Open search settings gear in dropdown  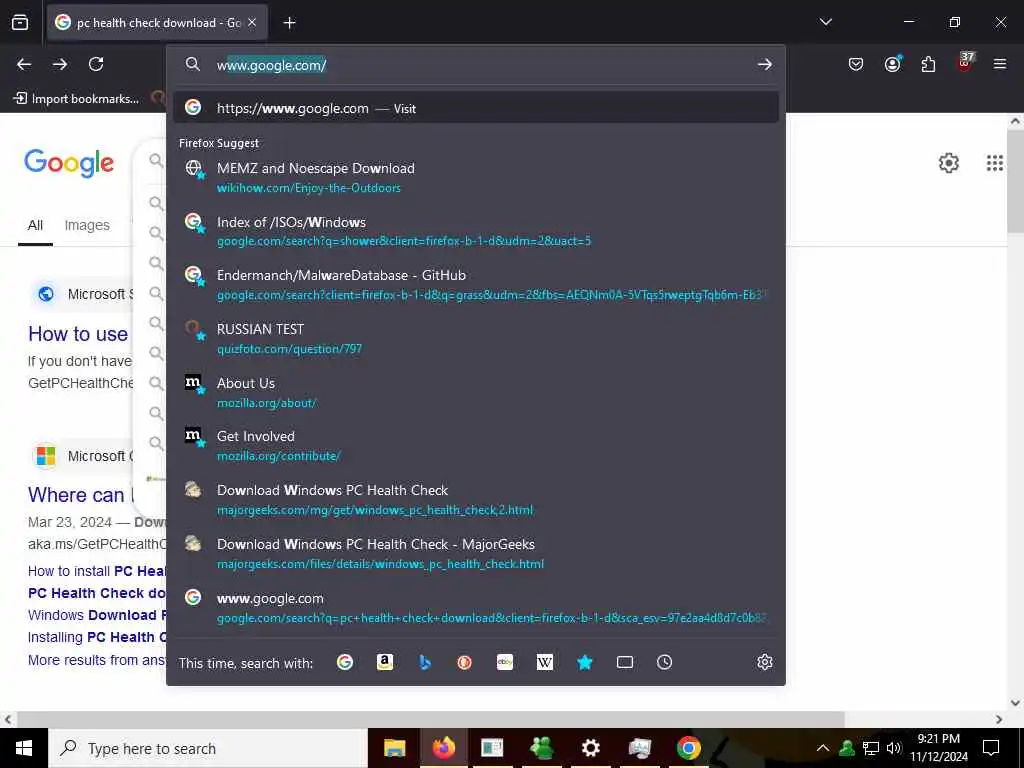(765, 662)
